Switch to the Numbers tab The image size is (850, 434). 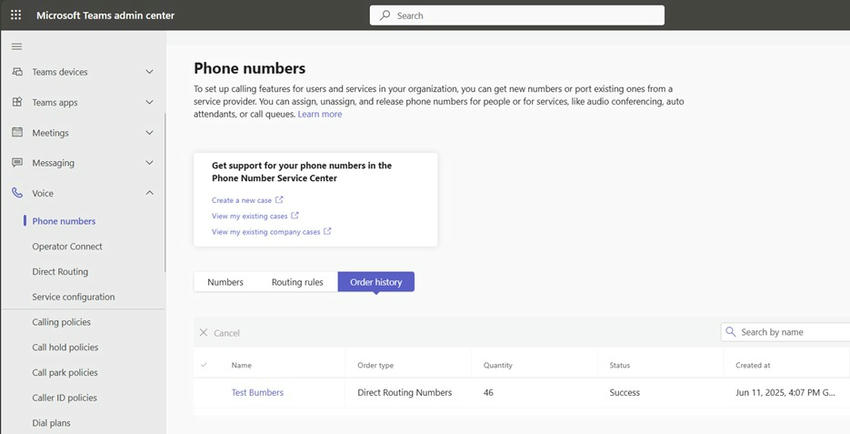point(225,282)
